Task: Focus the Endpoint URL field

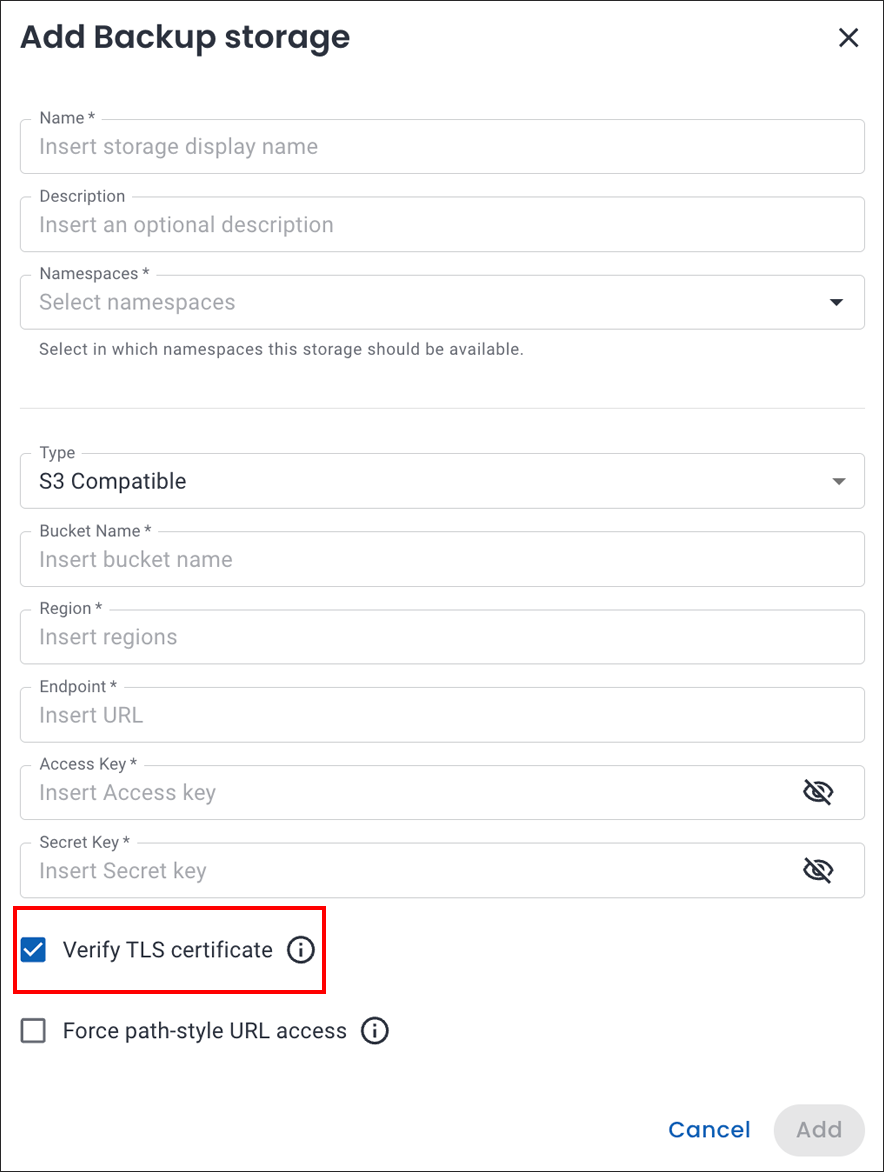Action: [x=441, y=715]
